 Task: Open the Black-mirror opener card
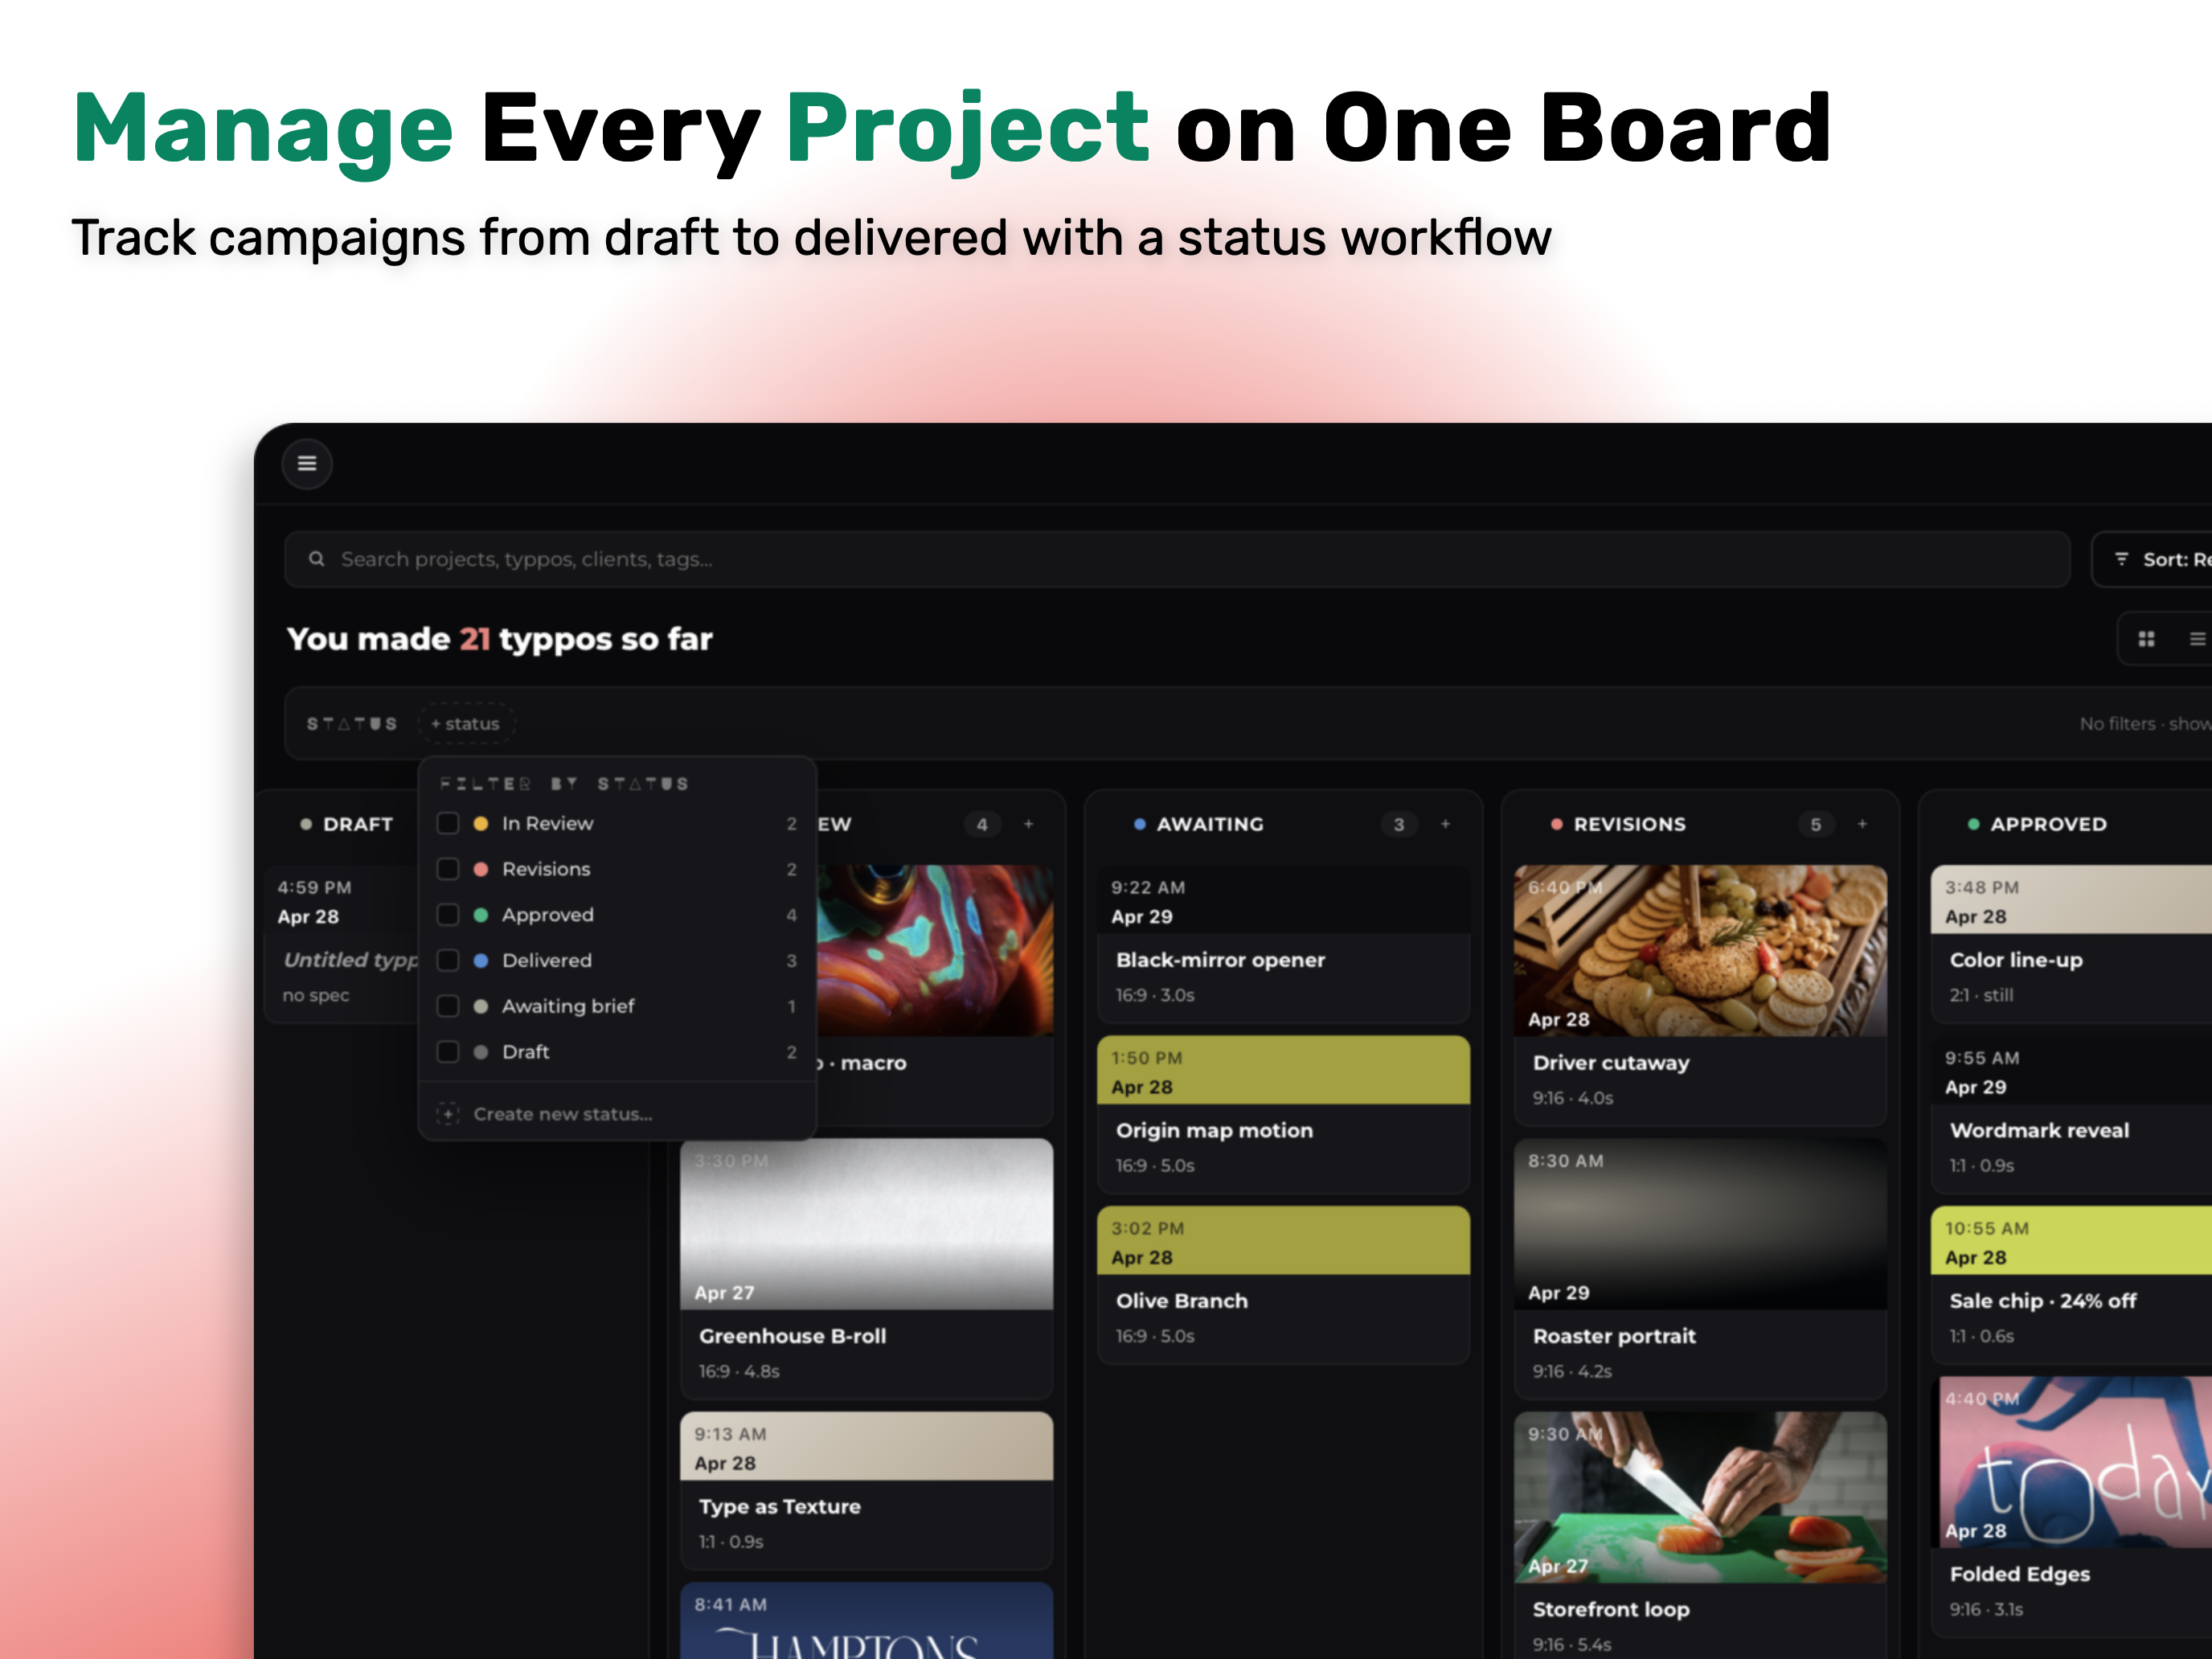point(1283,943)
